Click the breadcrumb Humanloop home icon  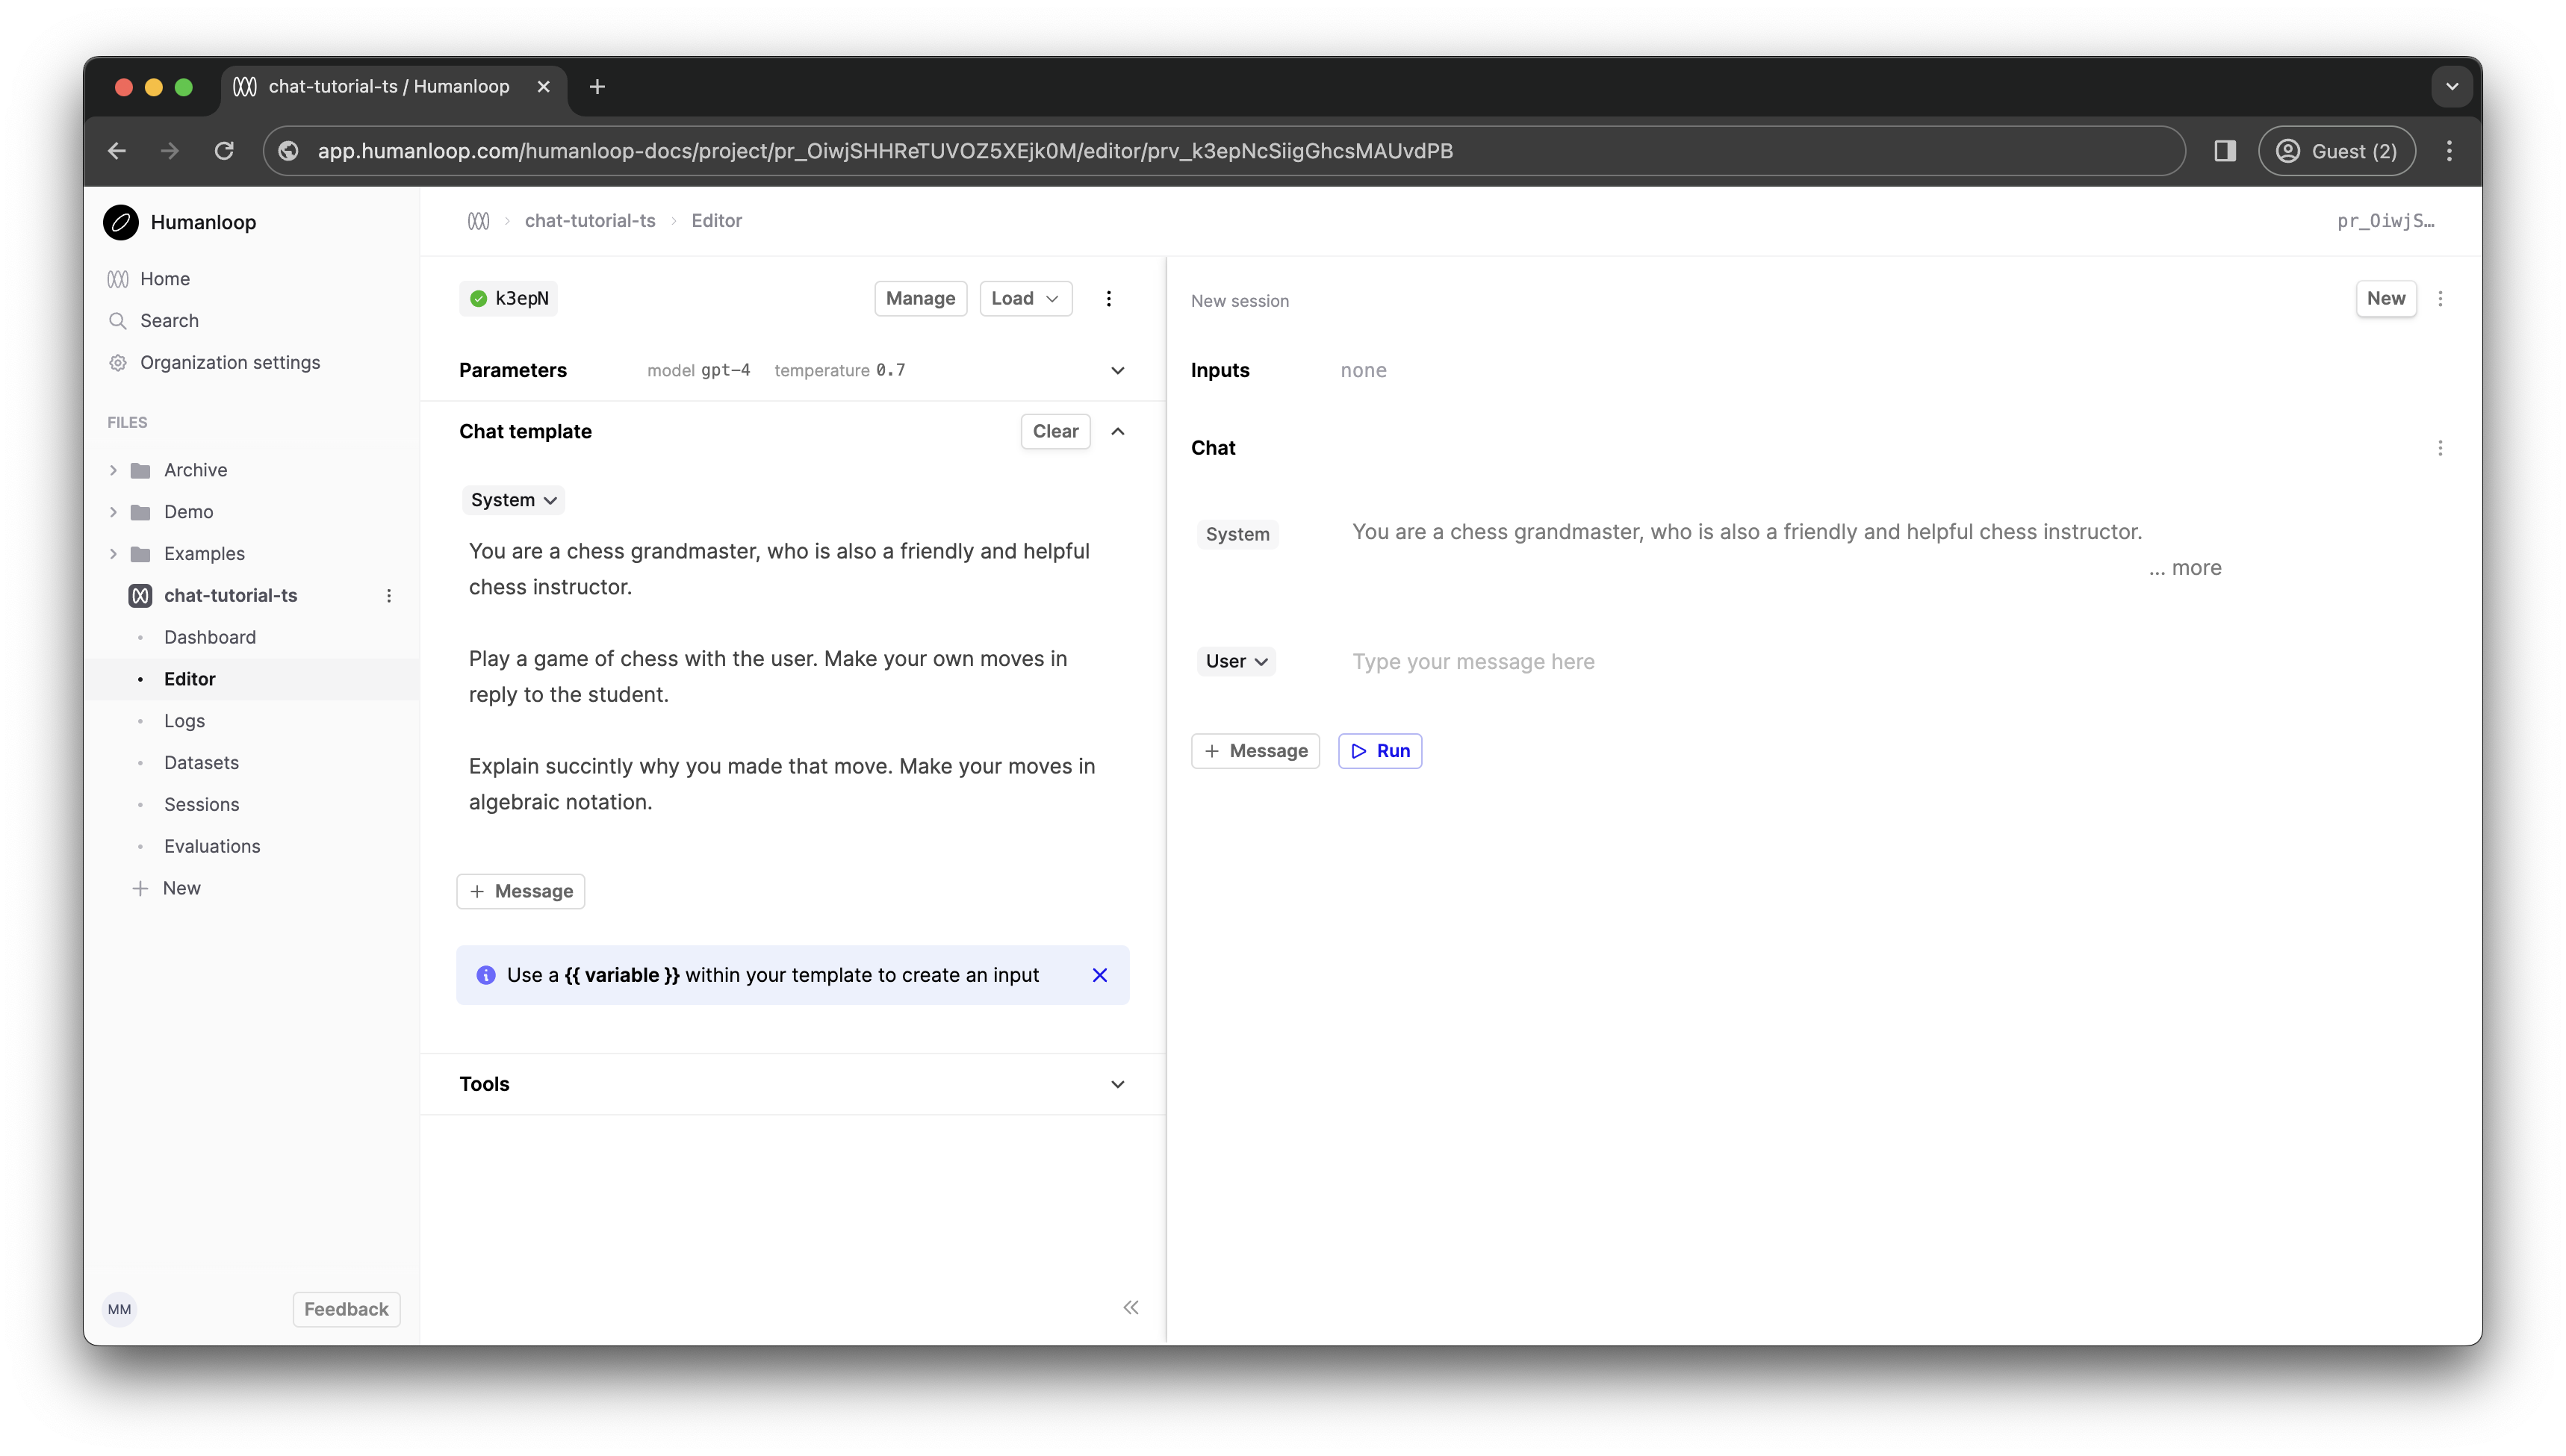coord(478,221)
